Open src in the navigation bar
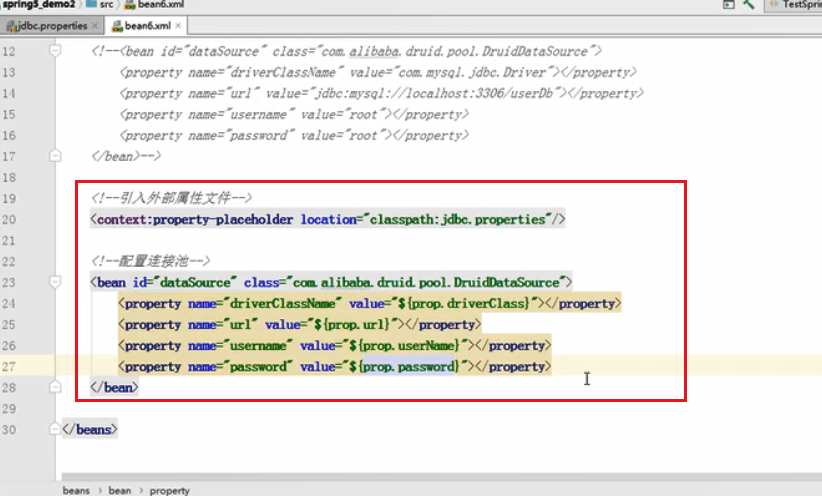Screen dimensions: 822x496 [106, 4]
